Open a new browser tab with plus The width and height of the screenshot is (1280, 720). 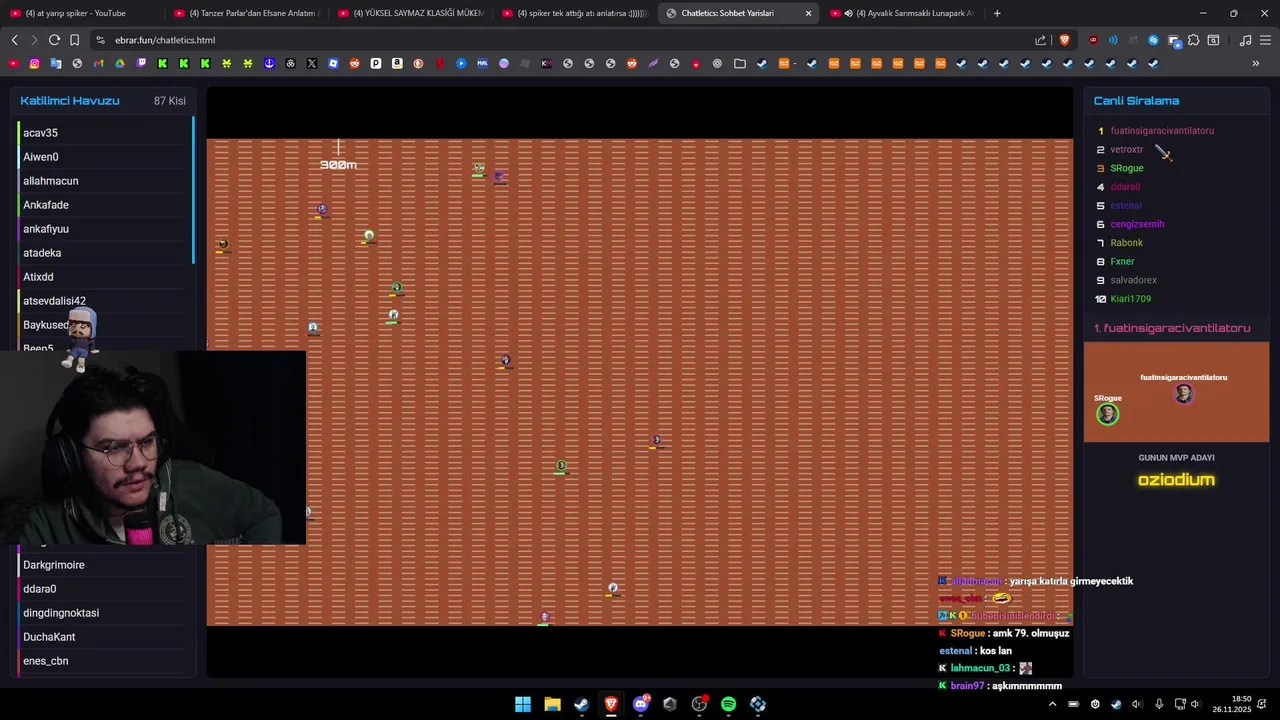pyautogui.click(x=997, y=13)
